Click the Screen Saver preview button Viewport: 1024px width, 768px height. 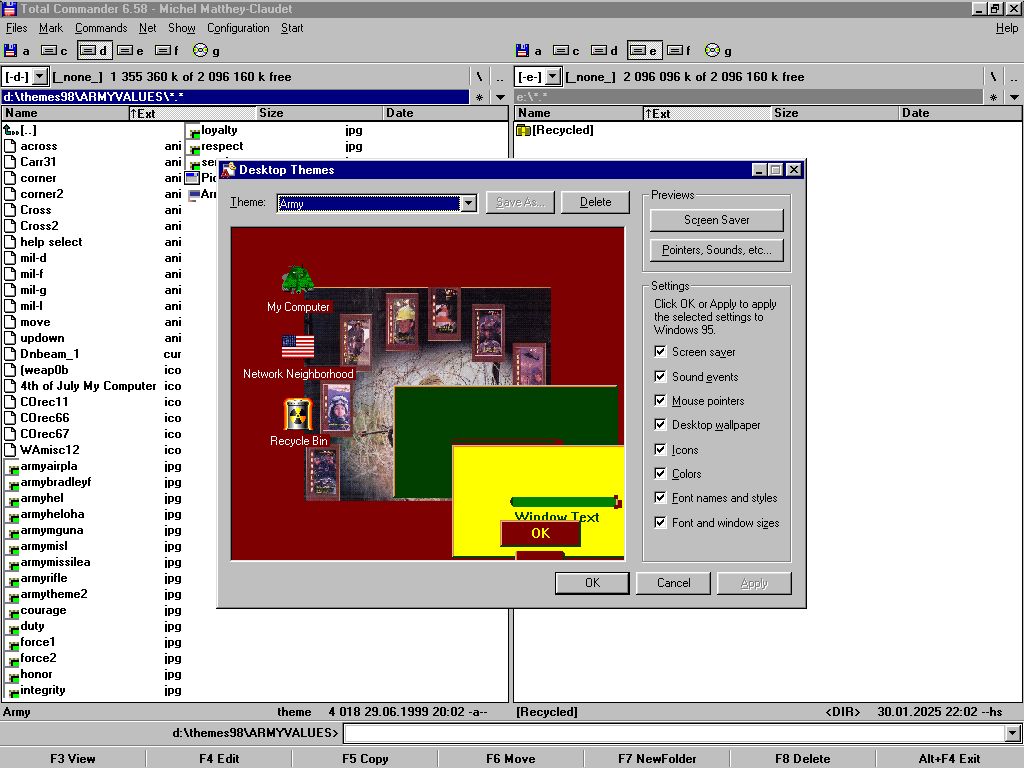[716, 220]
